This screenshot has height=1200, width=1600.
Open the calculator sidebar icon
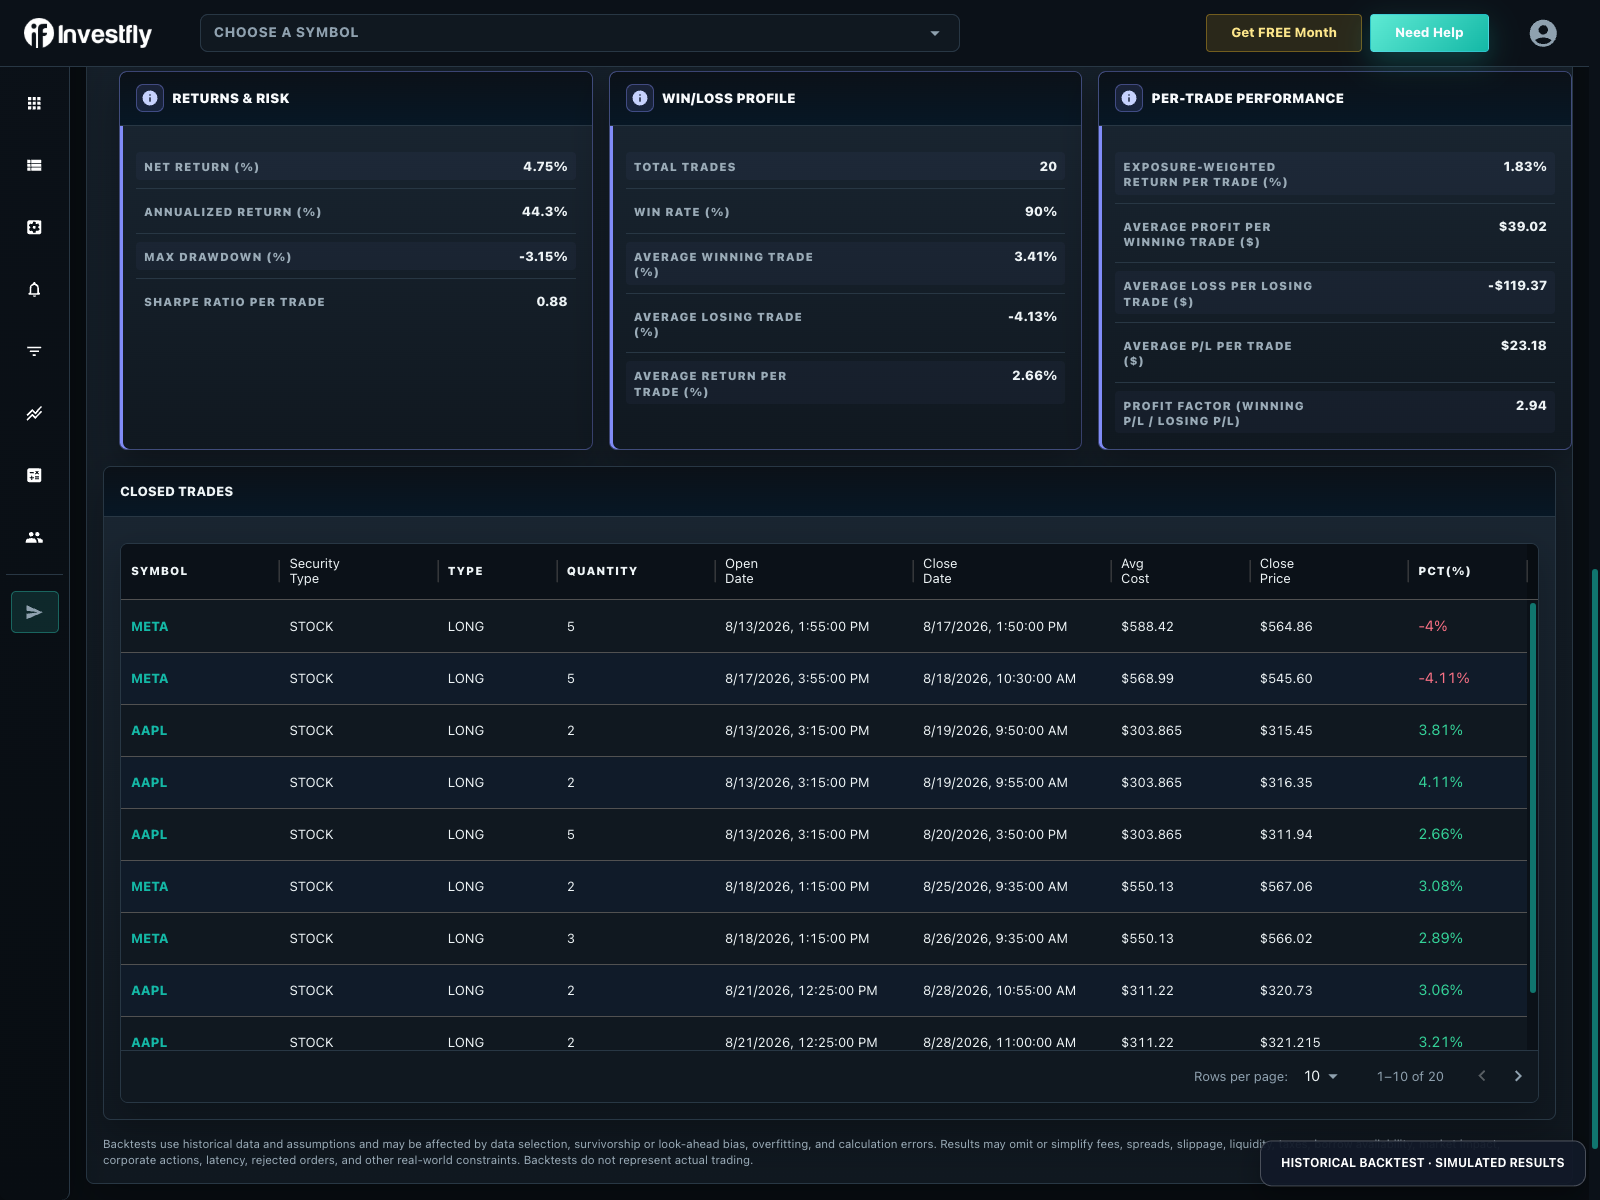coord(34,475)
